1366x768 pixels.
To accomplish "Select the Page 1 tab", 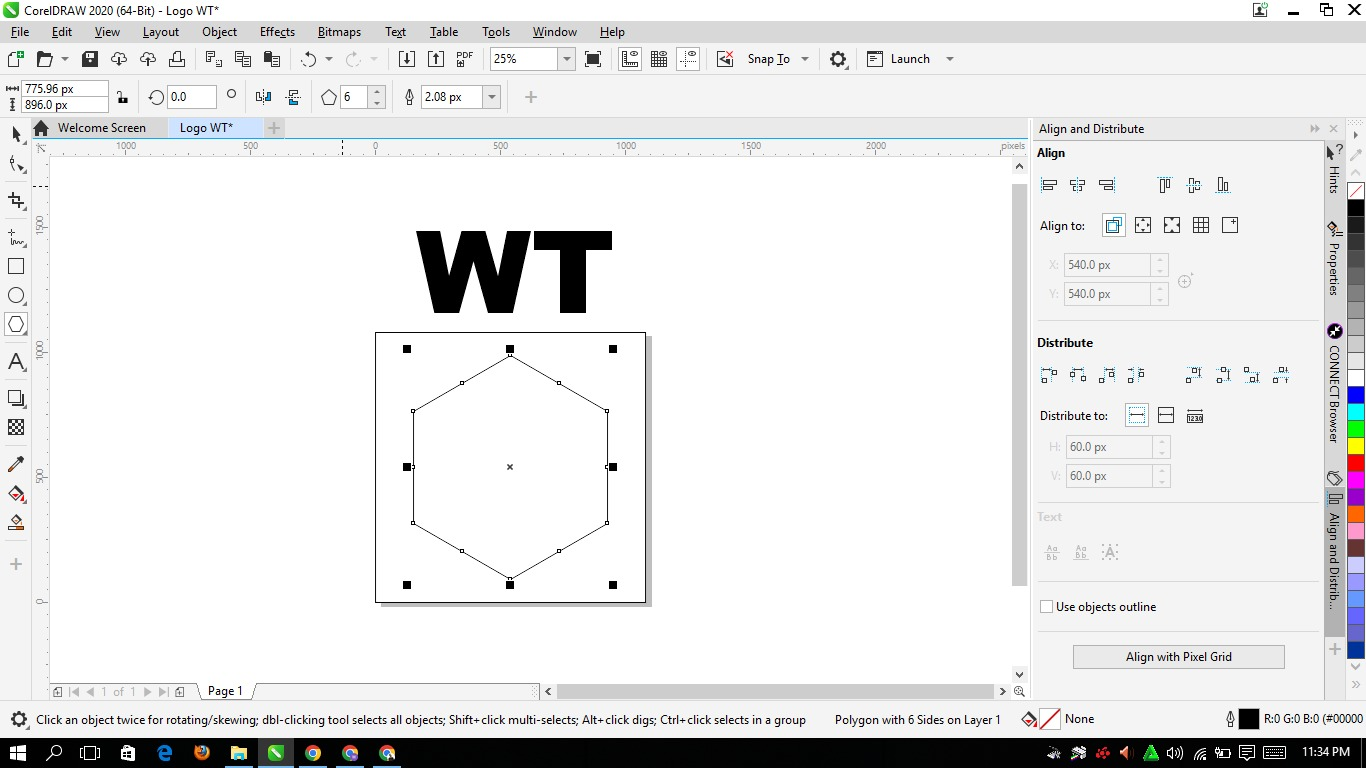I will [x=225, y=691].
